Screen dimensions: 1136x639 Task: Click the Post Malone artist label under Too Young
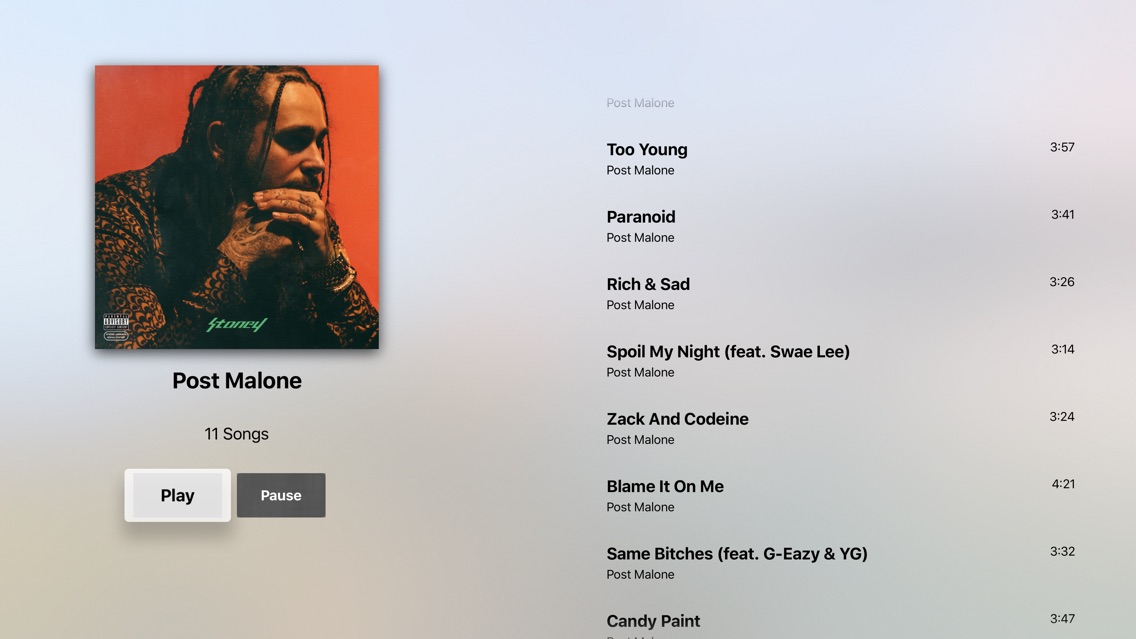[640, 170]
